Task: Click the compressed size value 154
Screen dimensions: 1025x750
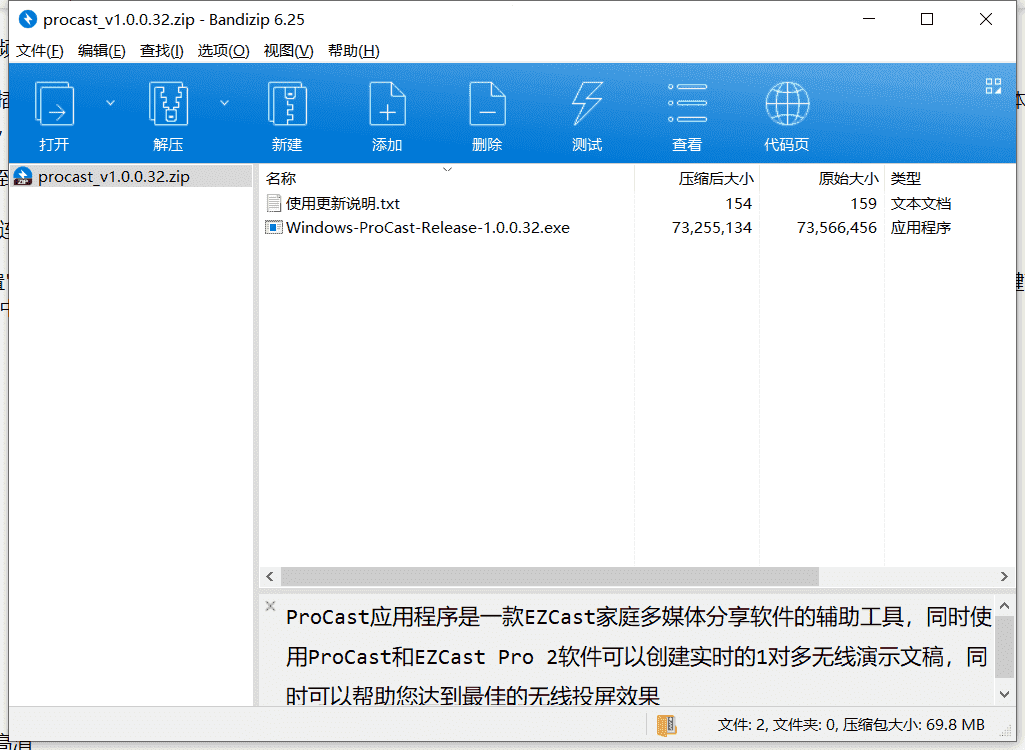Action: coord(739,203)
